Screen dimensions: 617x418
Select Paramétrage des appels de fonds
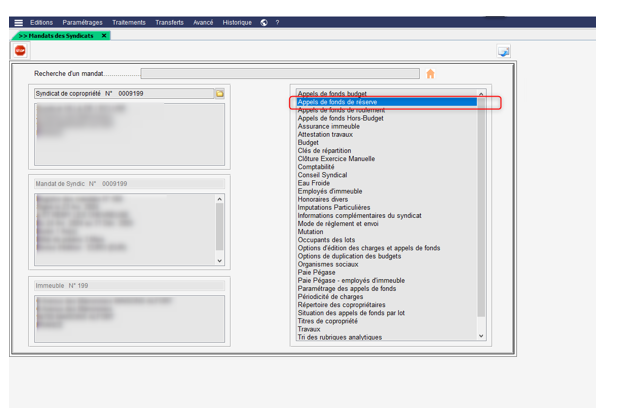[x=347, y=289]
